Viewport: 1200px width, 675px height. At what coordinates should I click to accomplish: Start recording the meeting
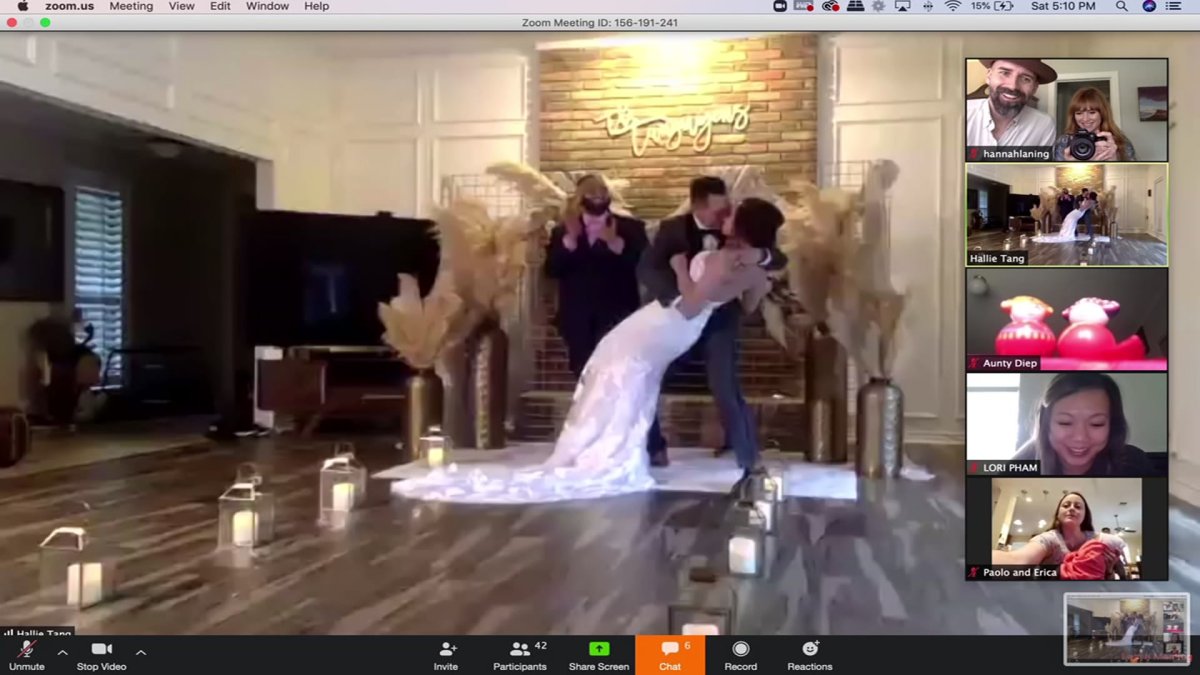(740, 655)
